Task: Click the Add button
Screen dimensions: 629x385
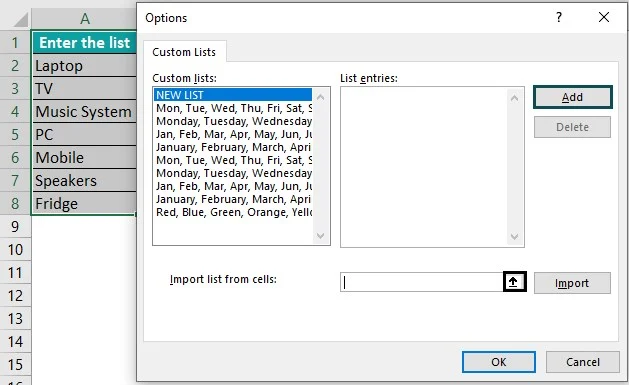Action: [x=572, y=97]
